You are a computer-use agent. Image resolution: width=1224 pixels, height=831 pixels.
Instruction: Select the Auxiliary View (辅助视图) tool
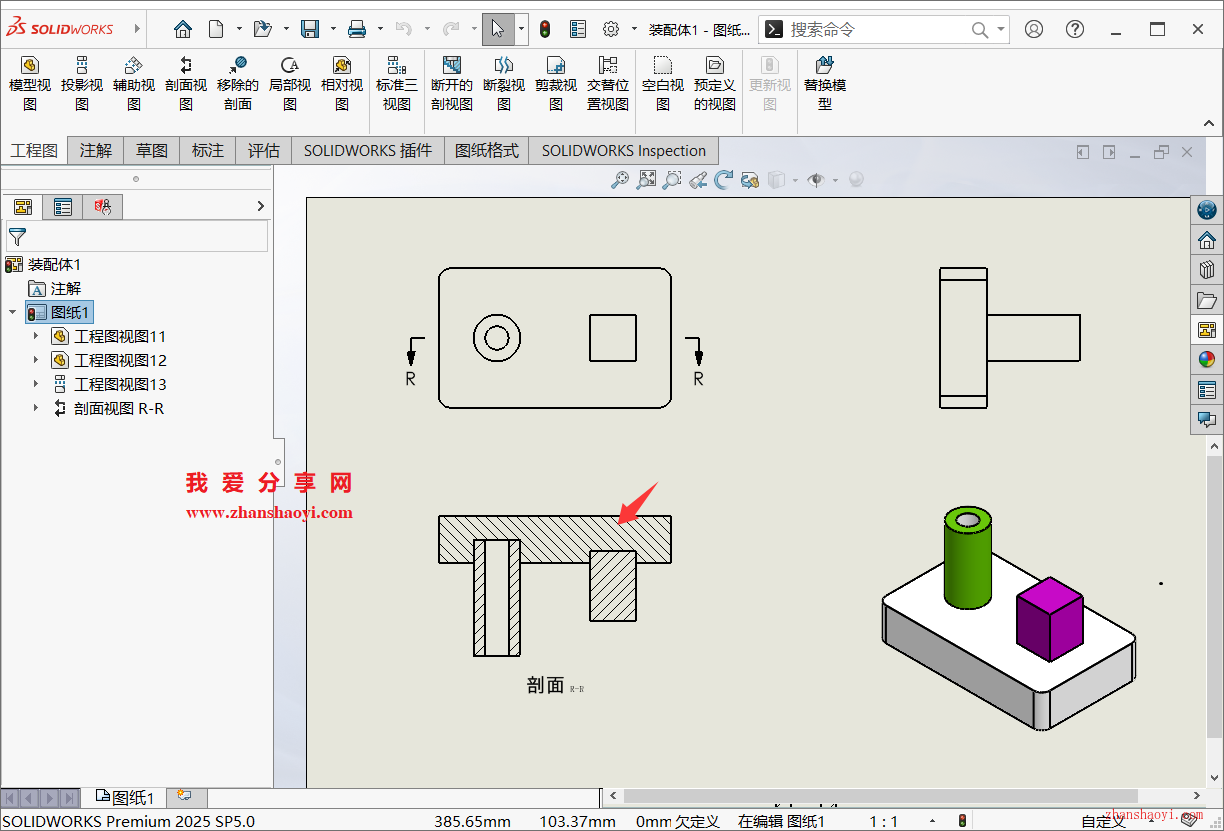[134, 83]
